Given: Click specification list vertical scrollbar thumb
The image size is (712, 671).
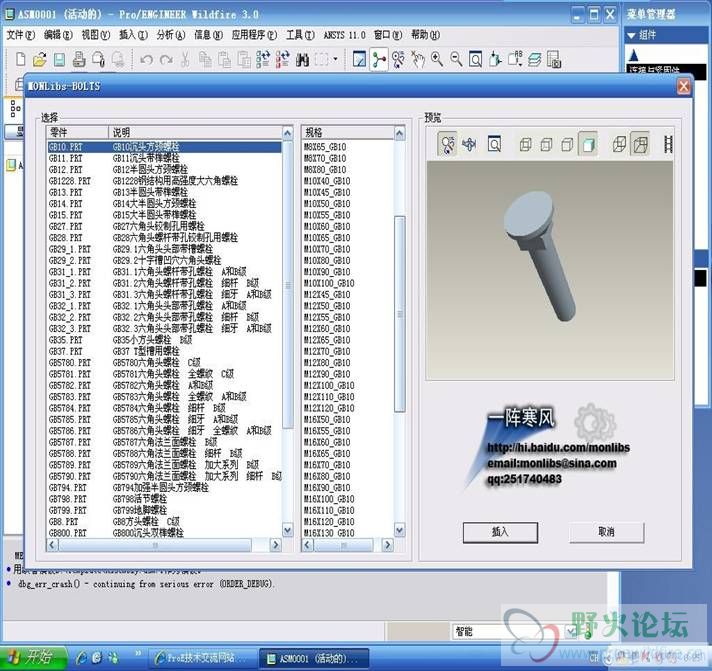Looking at the screenshot, I should pos(400,314).
